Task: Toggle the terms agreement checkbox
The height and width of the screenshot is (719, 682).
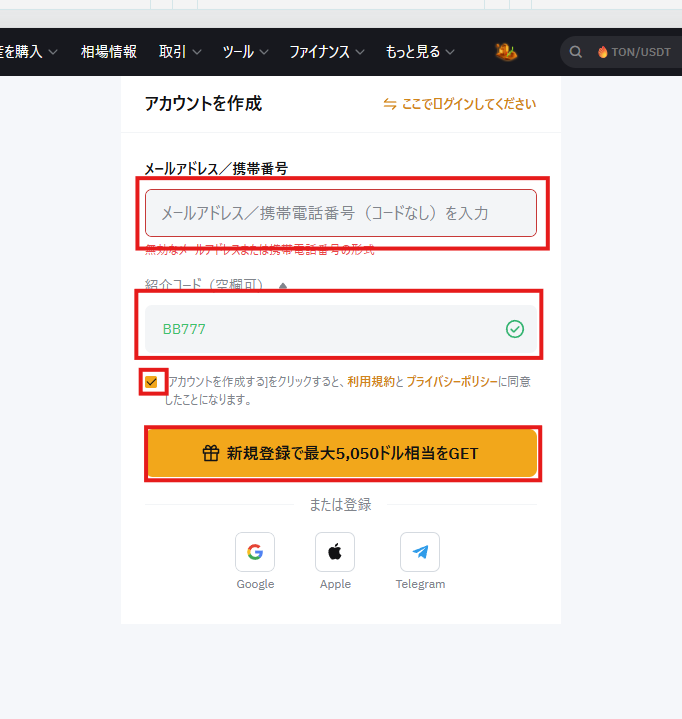Action: [x=151, y=382]
